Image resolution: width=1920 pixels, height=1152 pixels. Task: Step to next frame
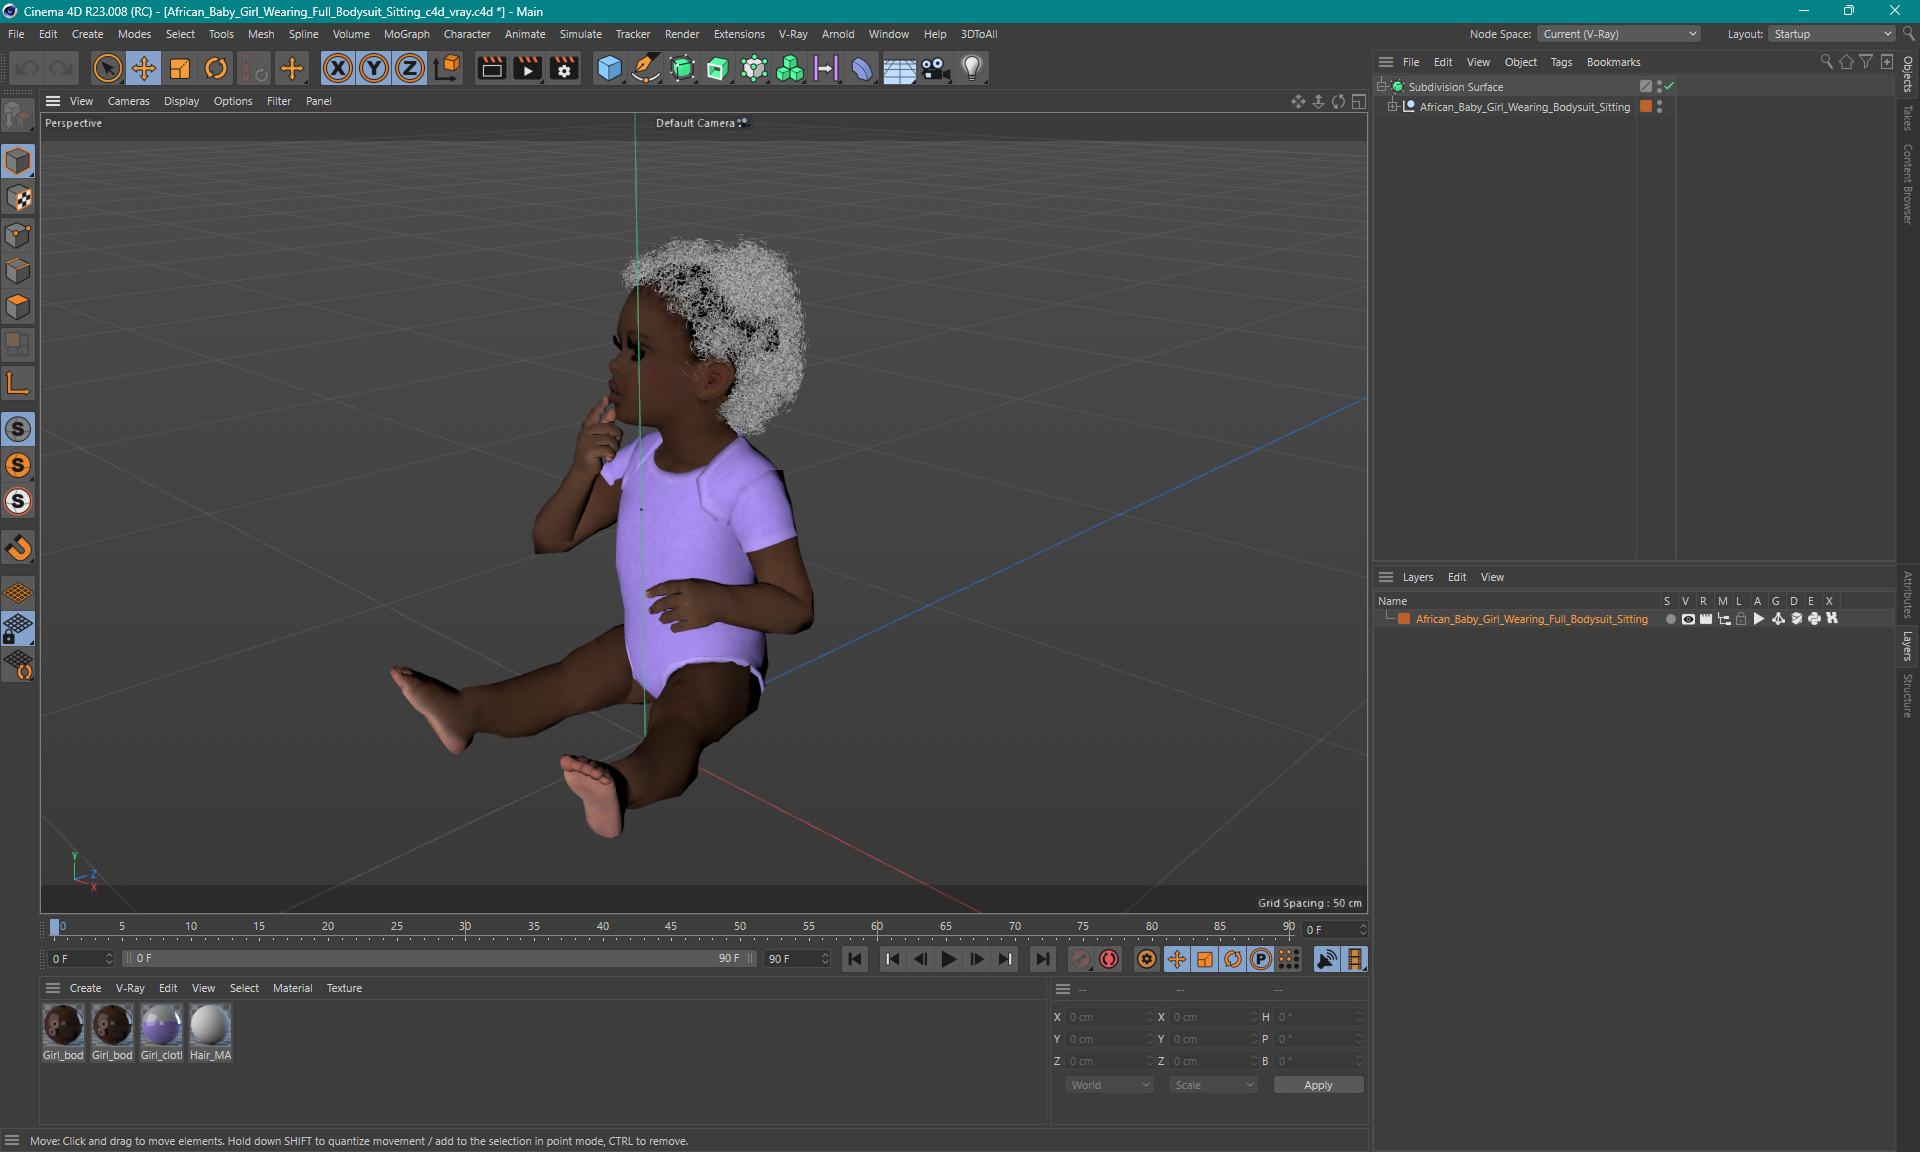coord(977,959)
